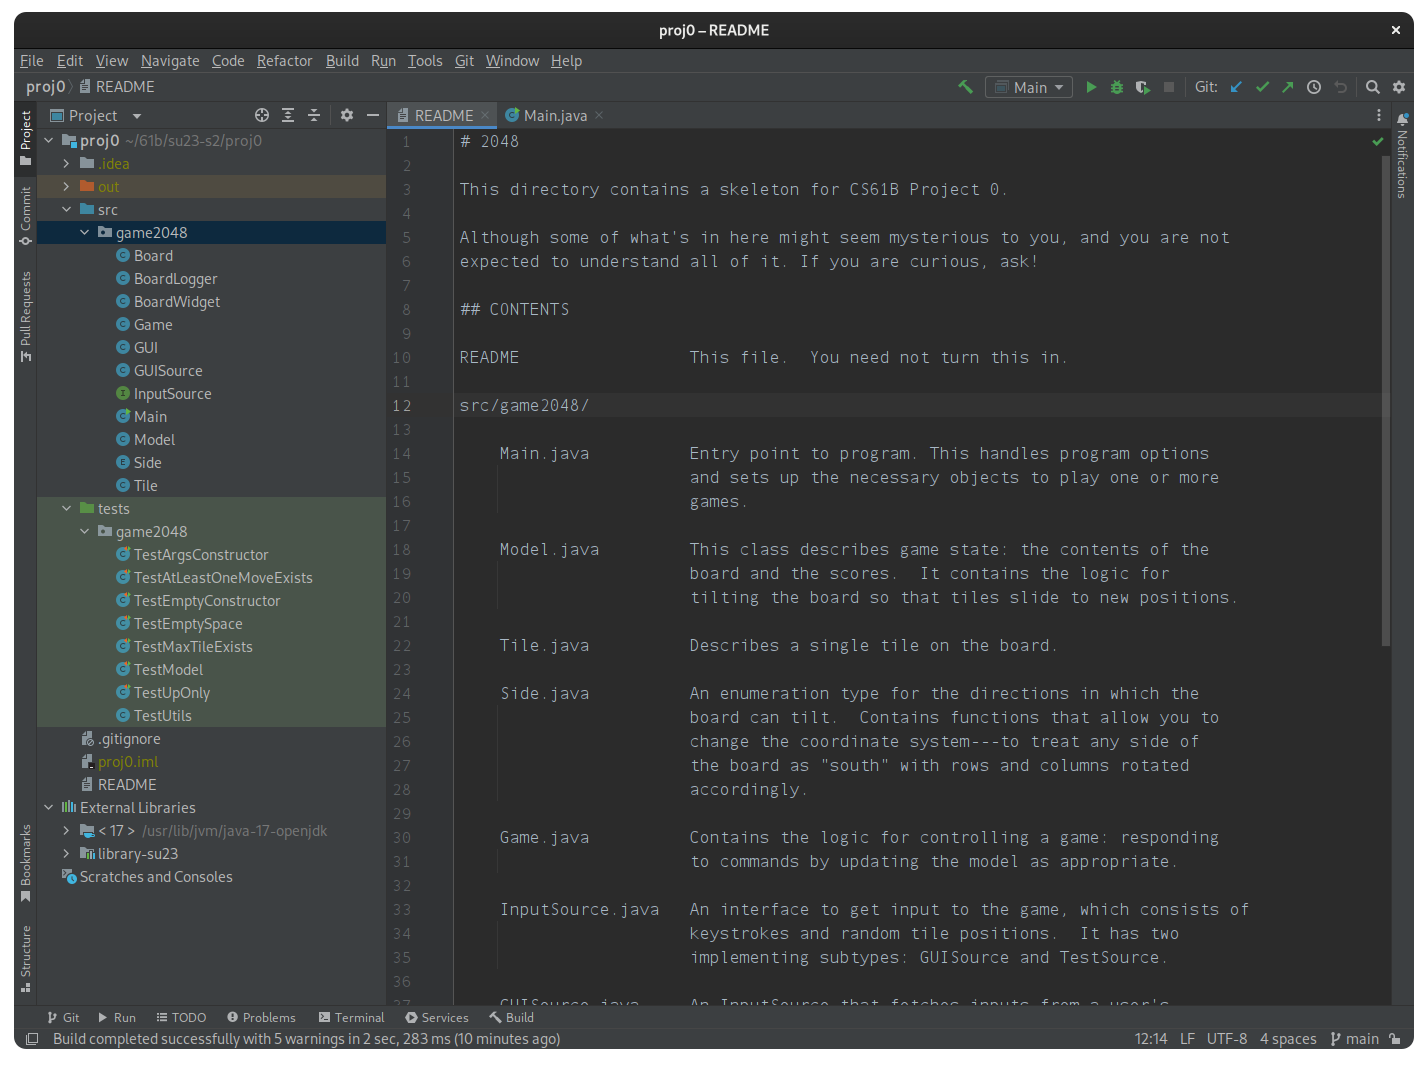Viewport: 1428px width, 1066px height.
Task: Close the README tab
Action: pos(485,115)
